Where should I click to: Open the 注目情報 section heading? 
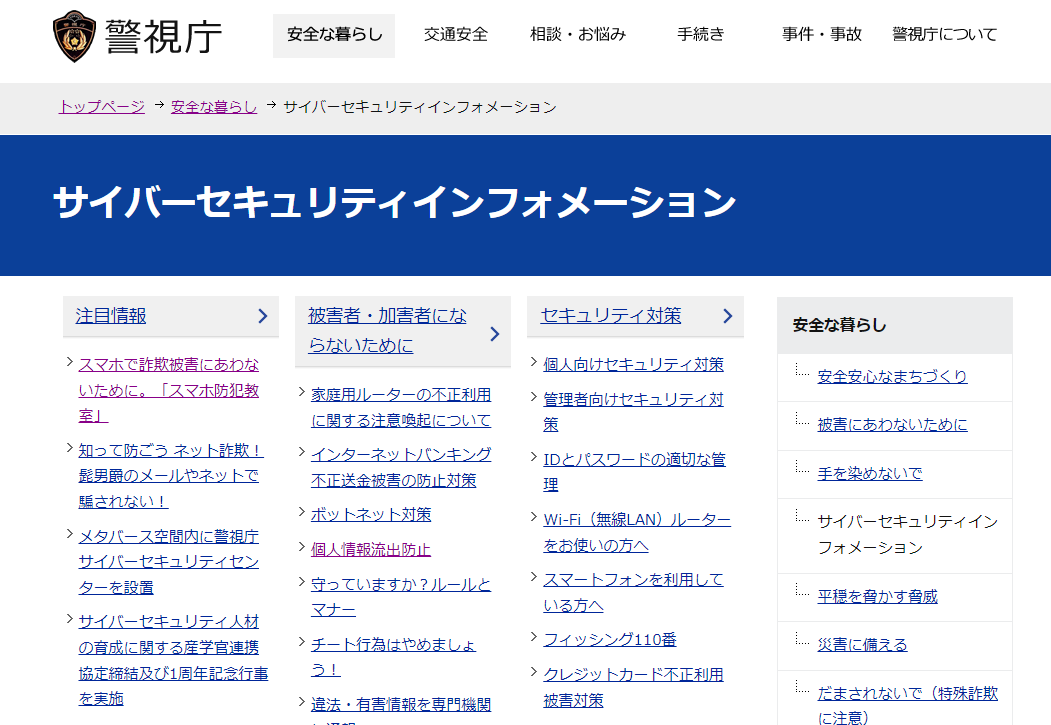(111, 316)
